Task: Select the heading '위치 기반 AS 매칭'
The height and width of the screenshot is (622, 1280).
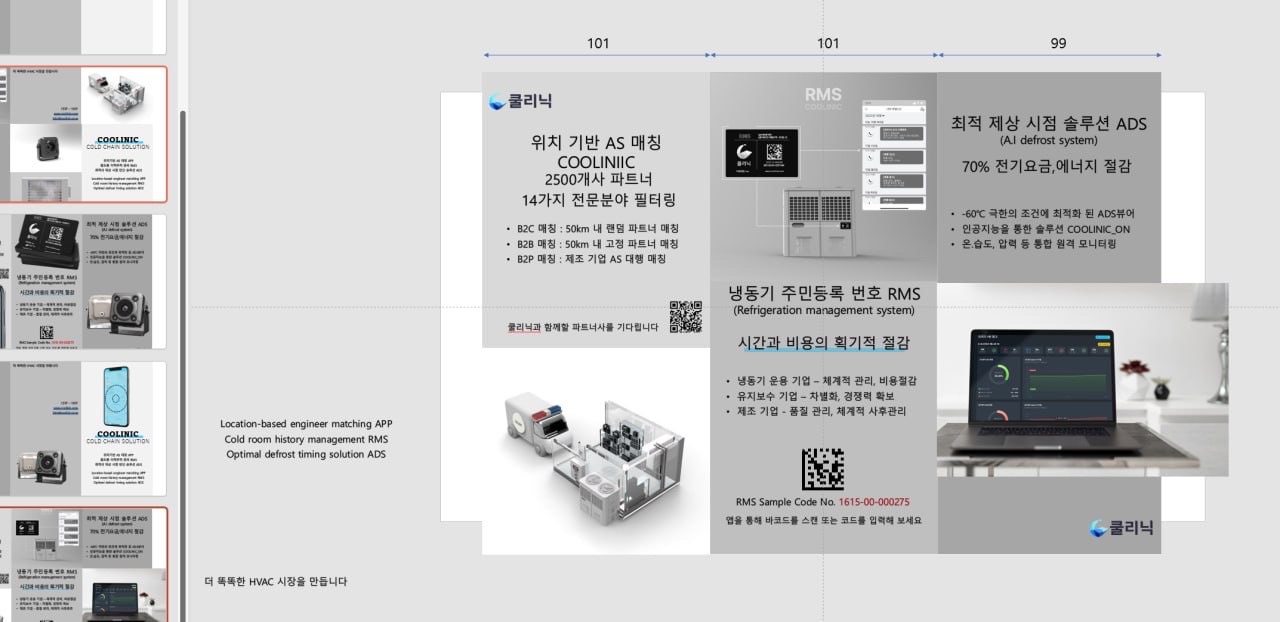Action: tap(596, 142)
